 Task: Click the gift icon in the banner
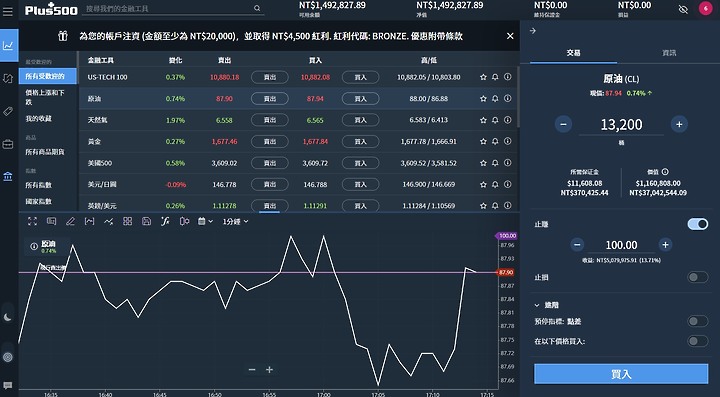pos(63,36)
